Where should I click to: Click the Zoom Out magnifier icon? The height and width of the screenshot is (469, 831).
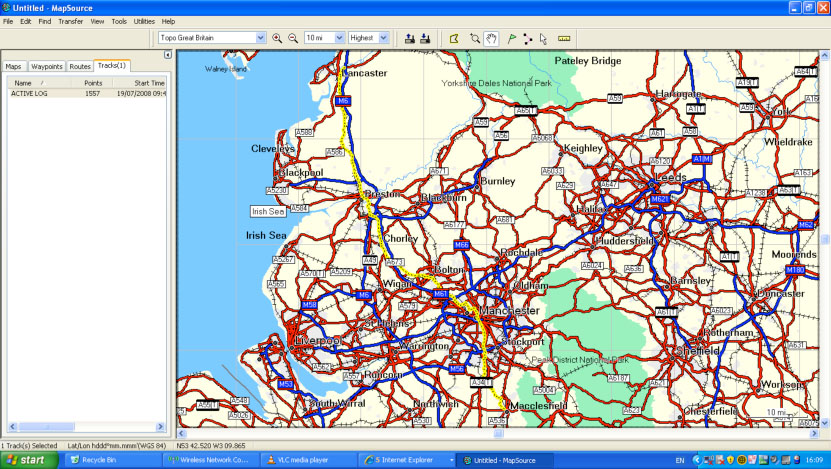pos(293,38)
